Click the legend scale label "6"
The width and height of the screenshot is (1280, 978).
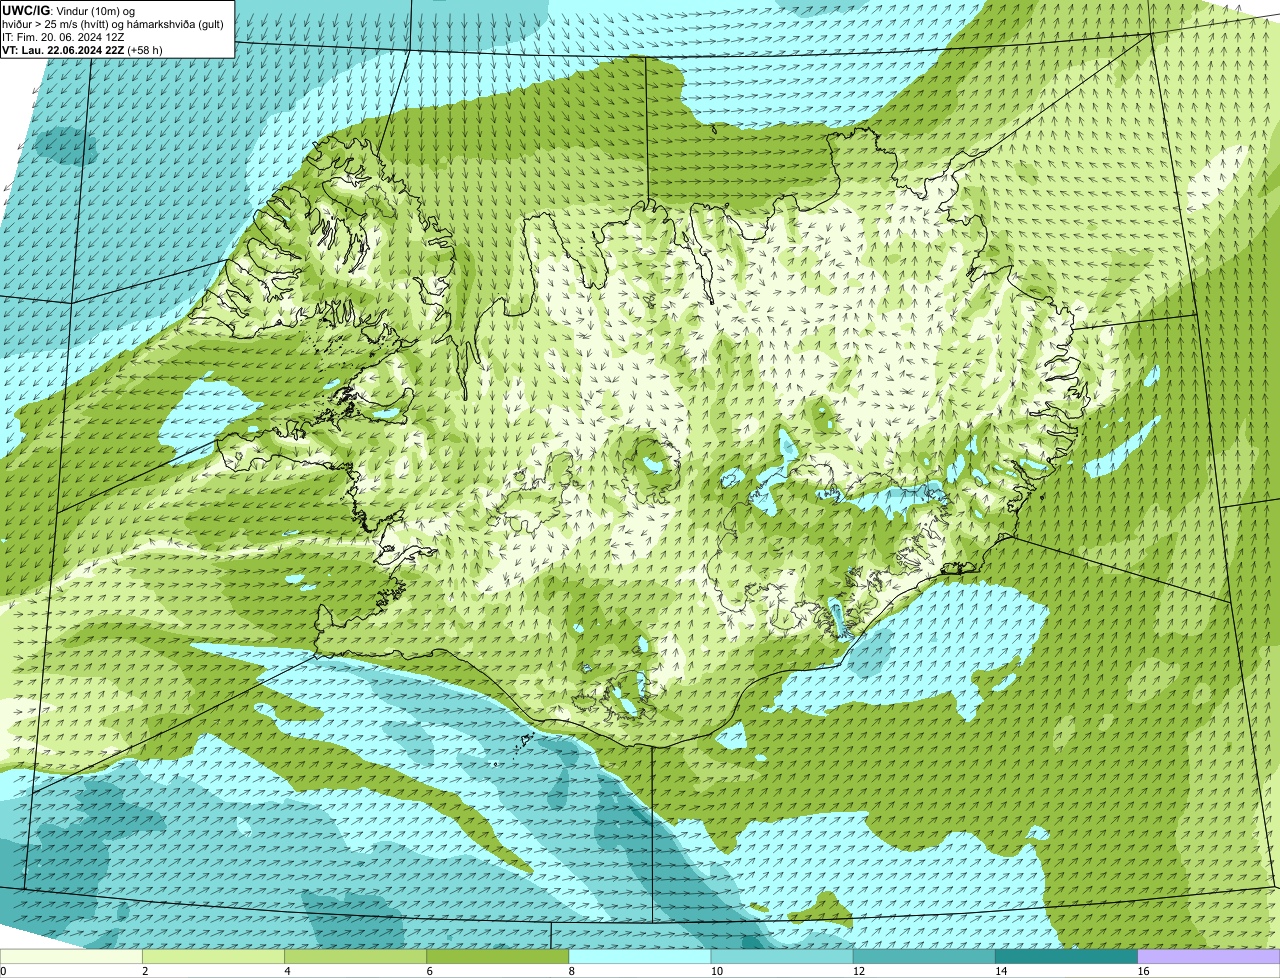429,971
